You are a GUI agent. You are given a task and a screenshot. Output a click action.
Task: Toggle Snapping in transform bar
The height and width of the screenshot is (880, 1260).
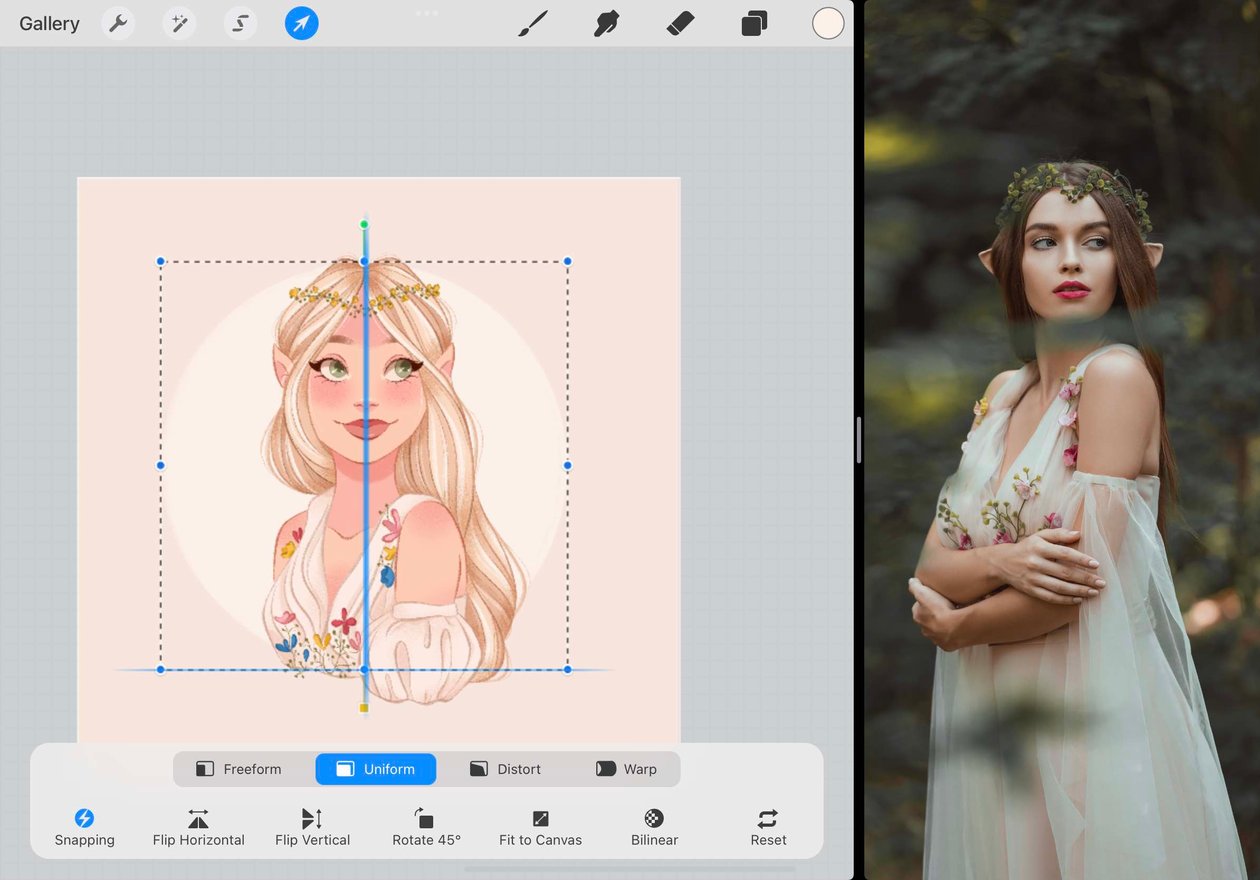pyautogui.click(x=84, y=828)
